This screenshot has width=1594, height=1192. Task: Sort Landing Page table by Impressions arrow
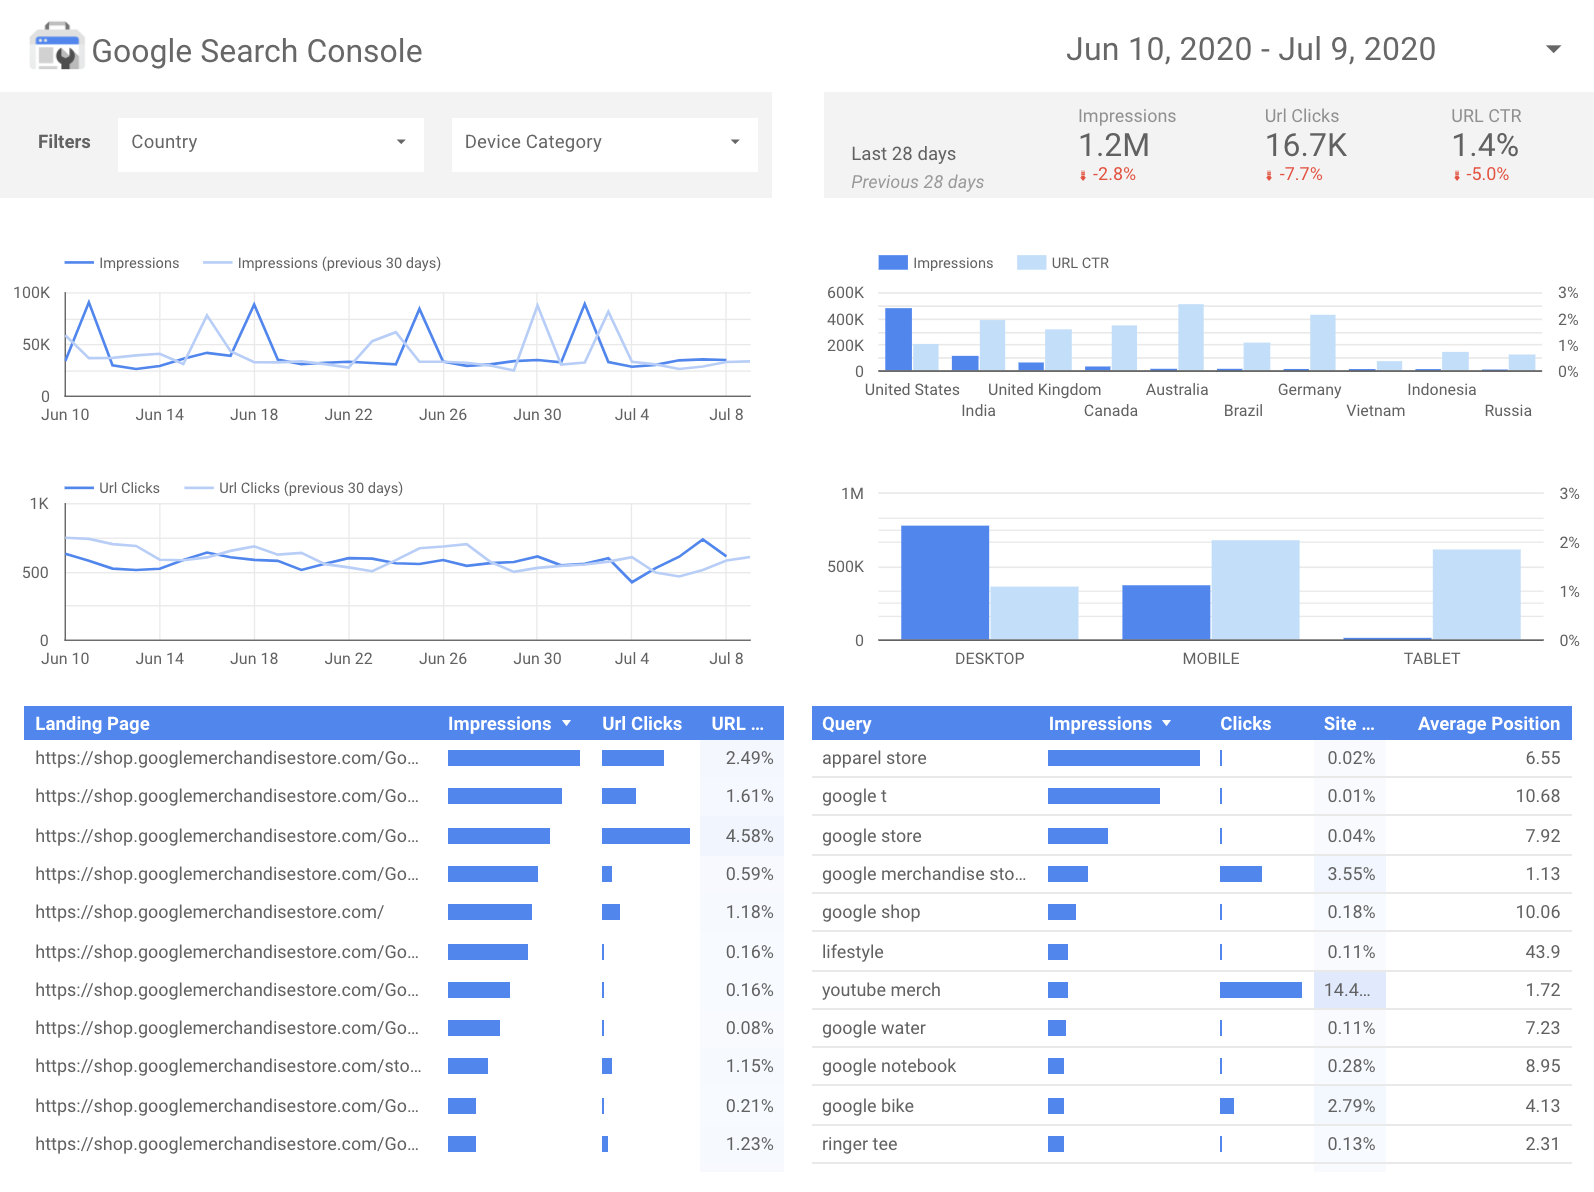tap(567, 723)
